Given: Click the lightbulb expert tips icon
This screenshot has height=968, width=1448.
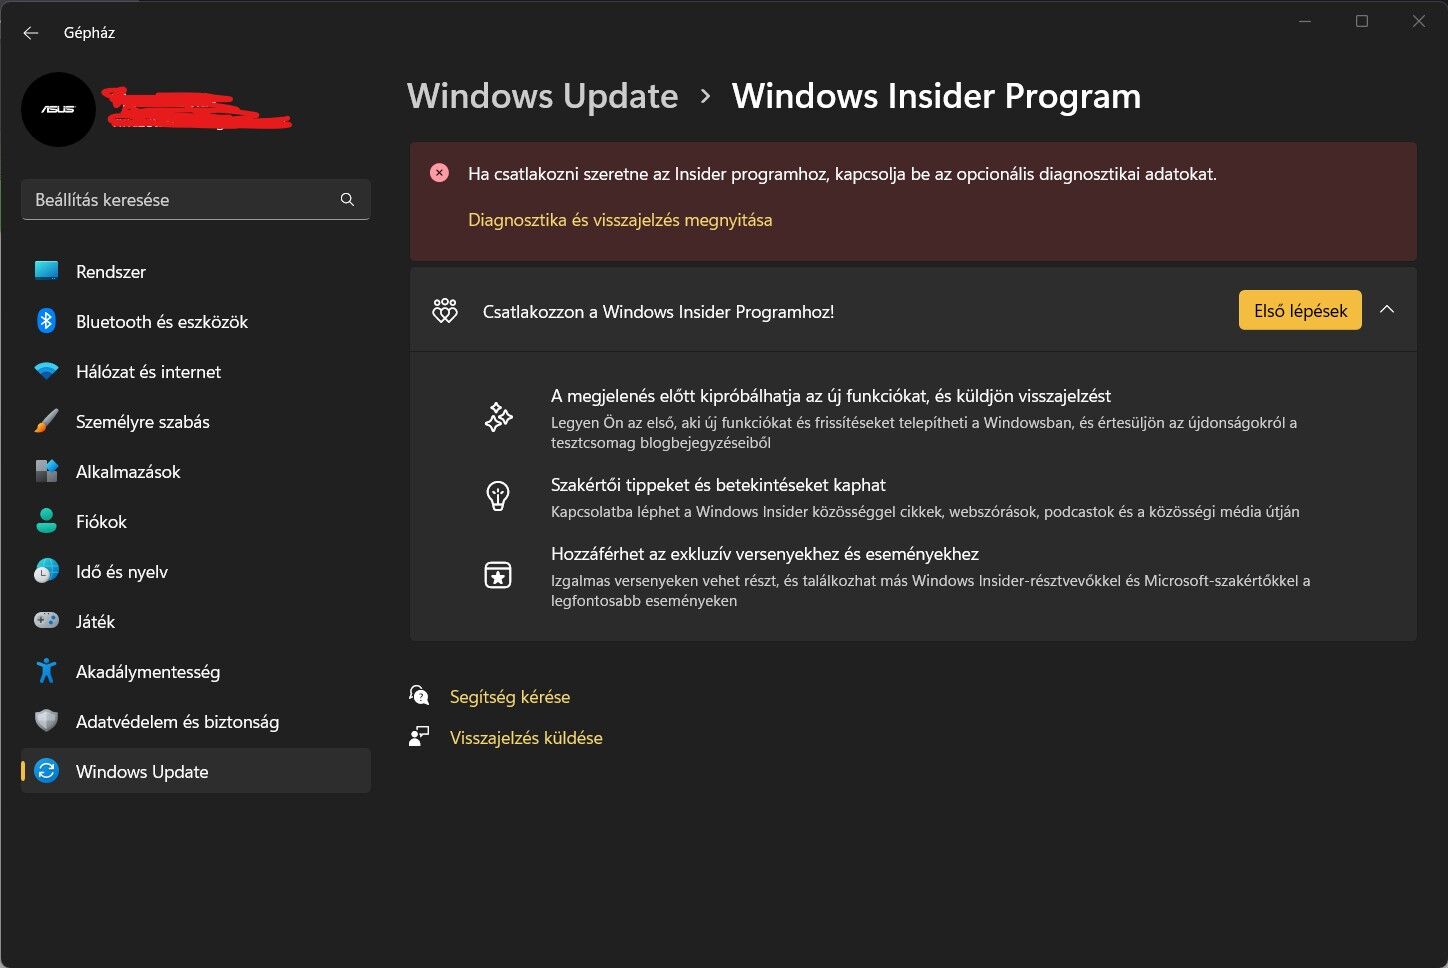Looking at the screenshot, I should tap(498, 496).
